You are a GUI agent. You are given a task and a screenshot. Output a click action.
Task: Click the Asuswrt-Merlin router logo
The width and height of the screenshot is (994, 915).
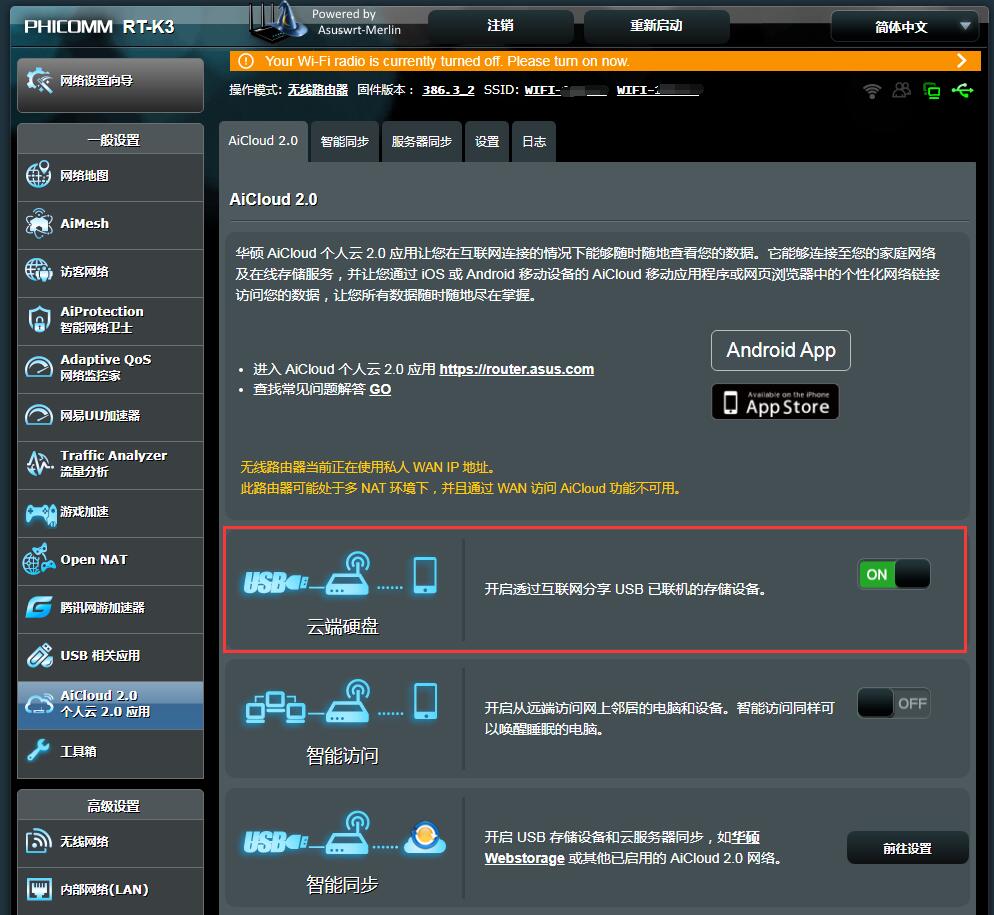[278, 22]
